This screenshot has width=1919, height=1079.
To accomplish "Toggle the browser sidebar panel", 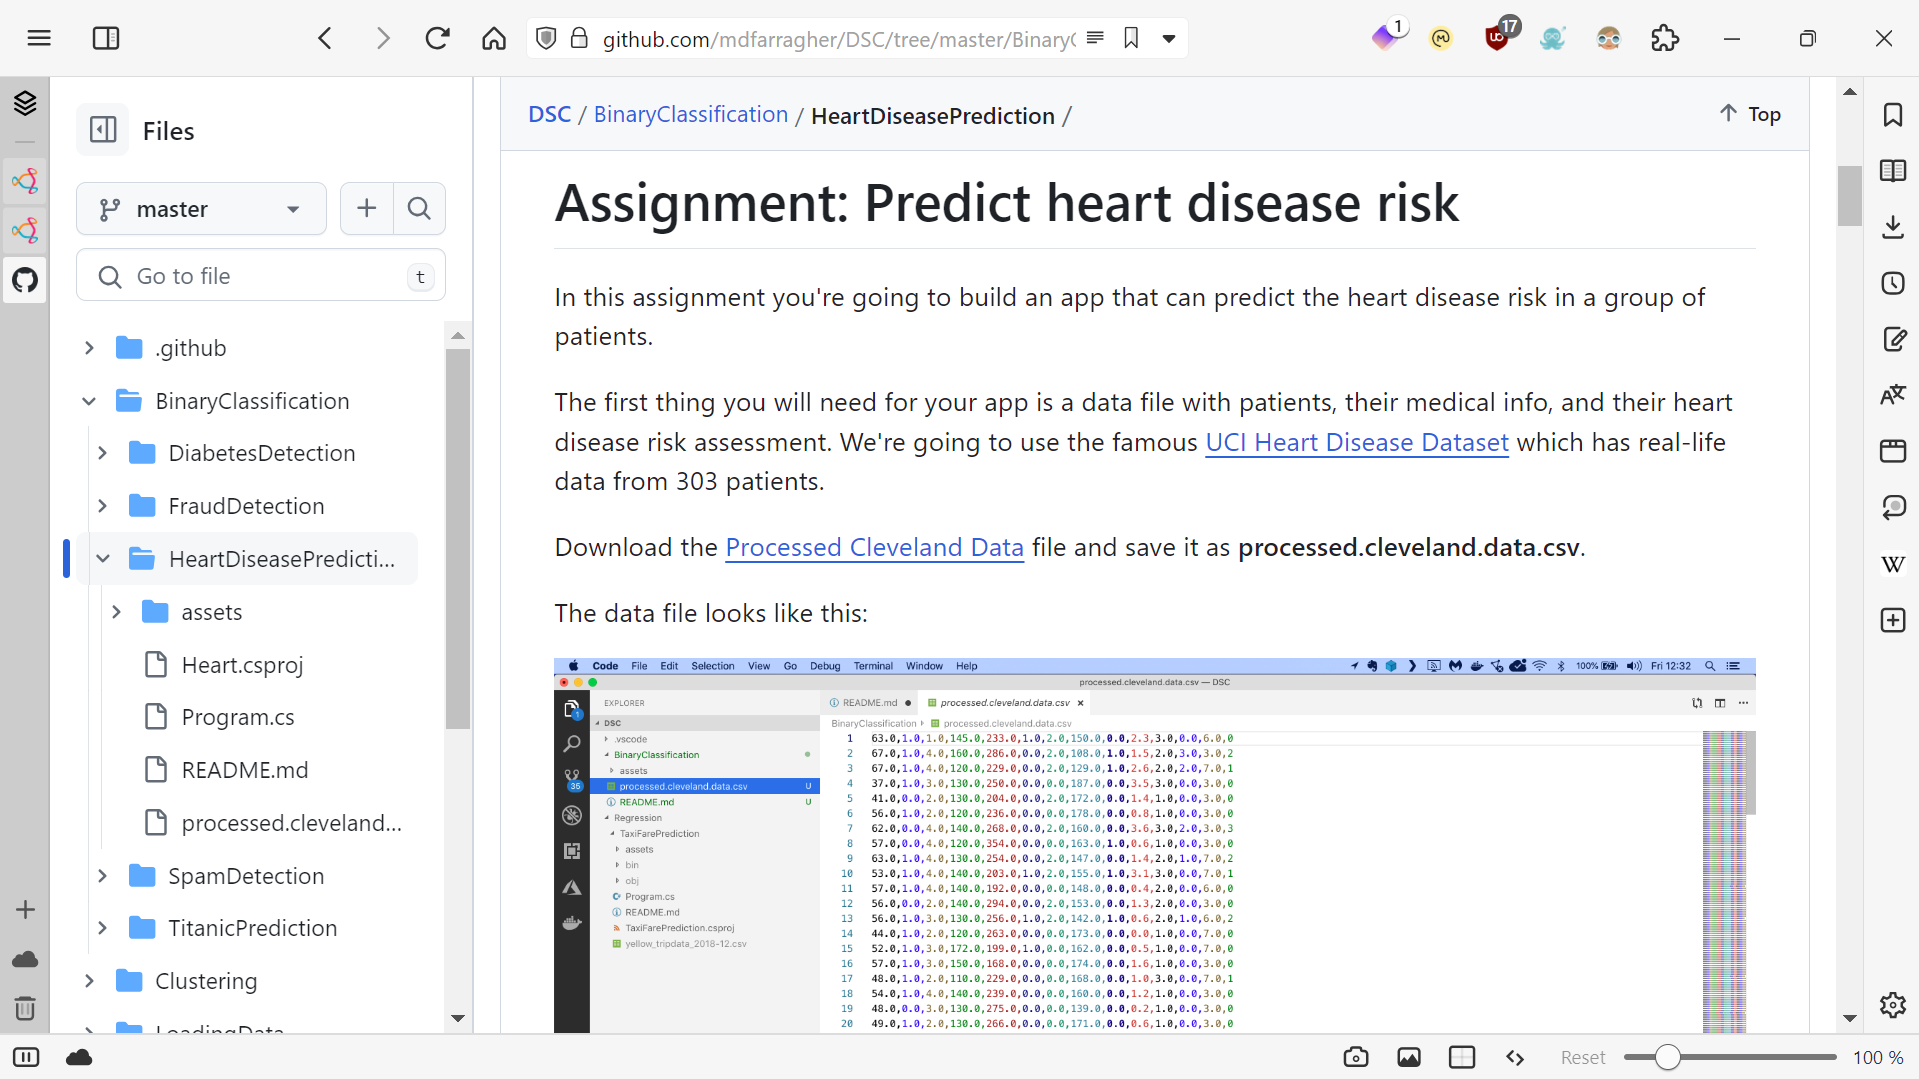I will pos(106,39).
